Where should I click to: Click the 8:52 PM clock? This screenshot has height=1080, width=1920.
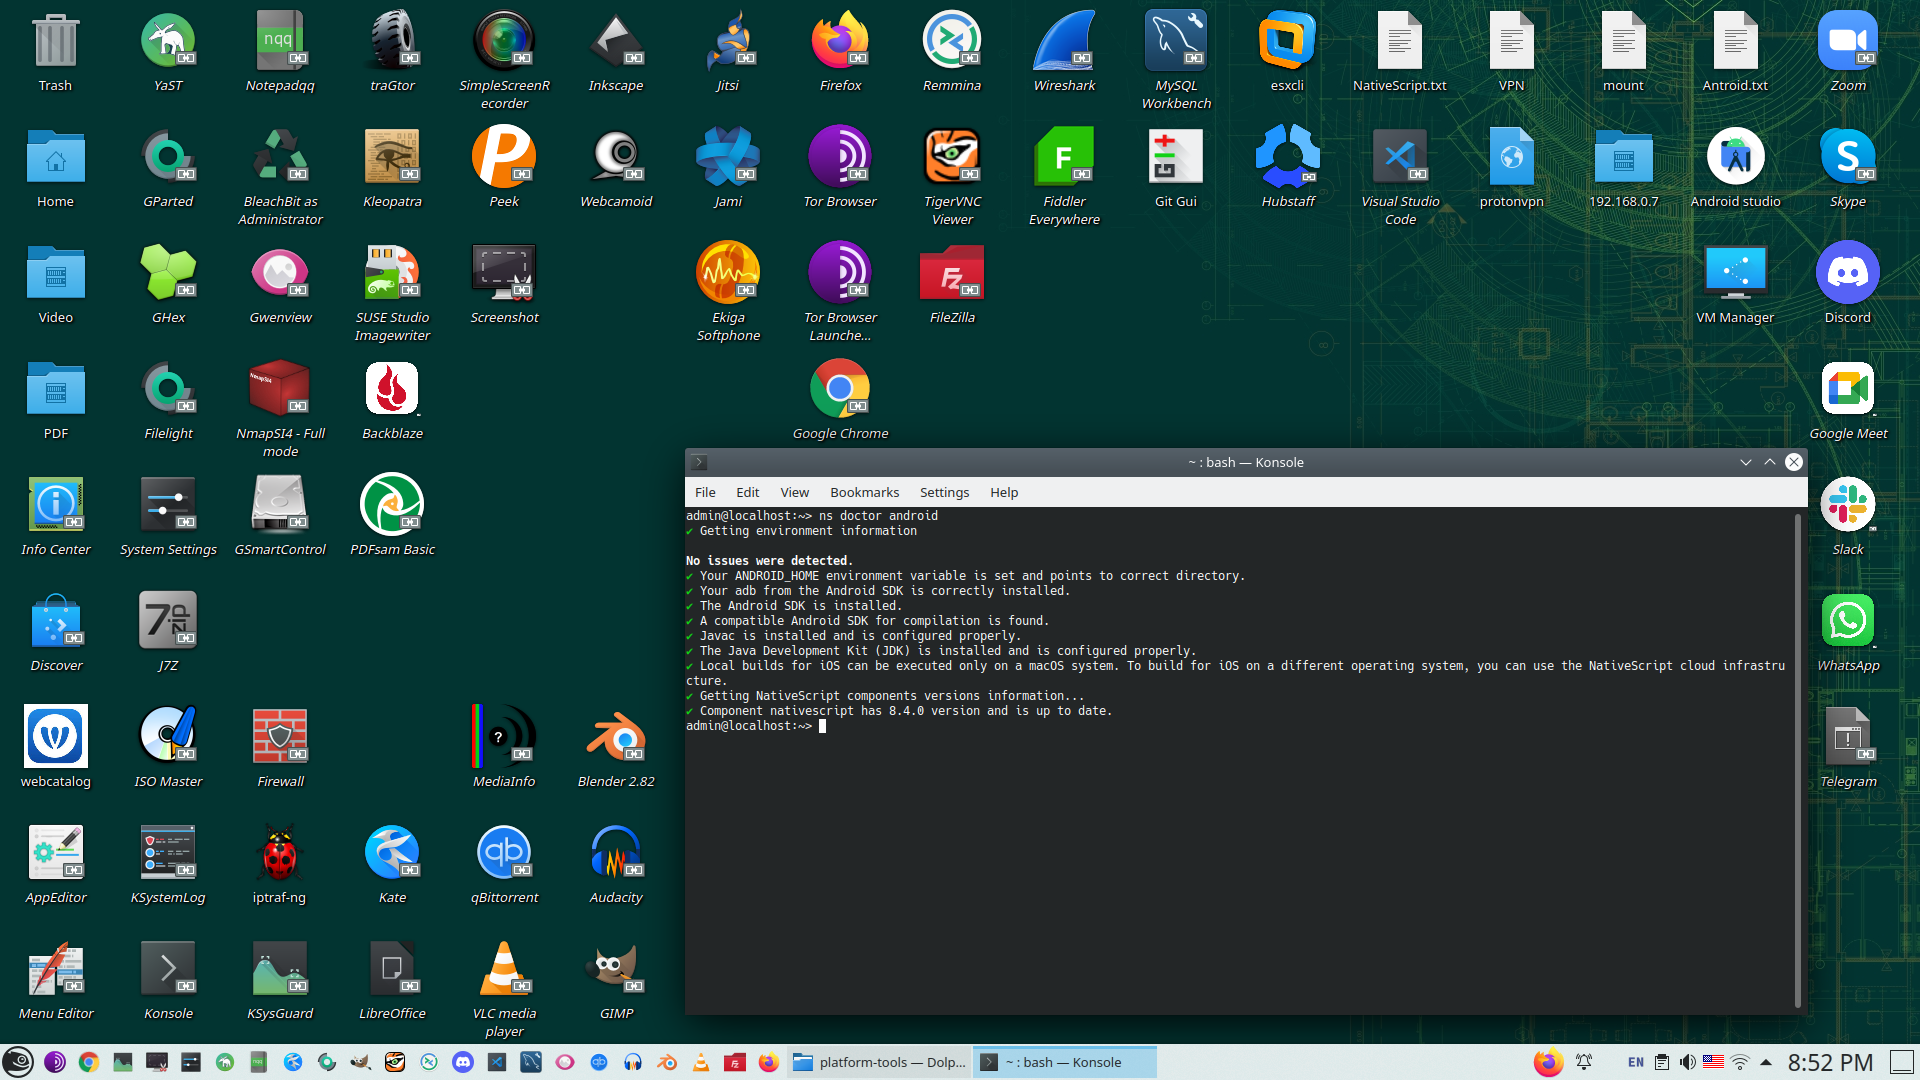[1830, 1062]
